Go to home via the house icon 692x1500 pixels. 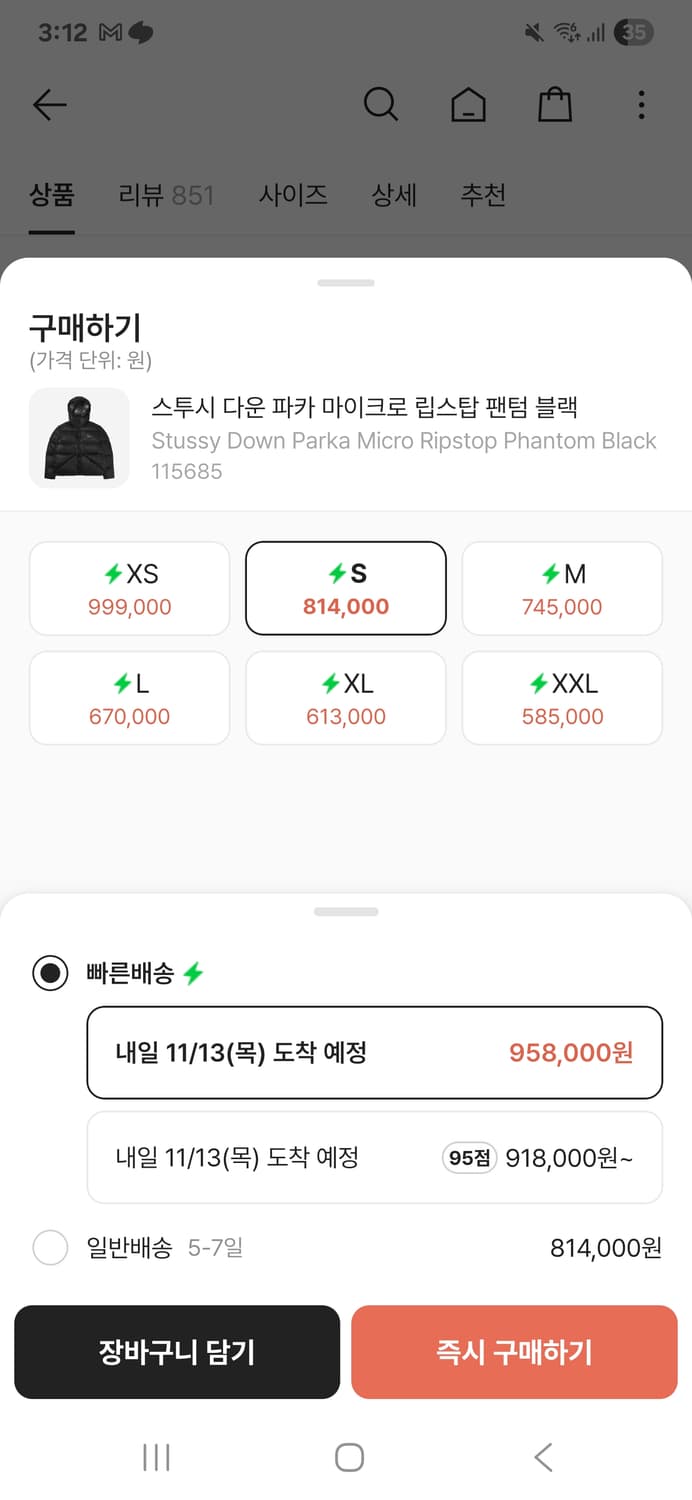[468, 104]
